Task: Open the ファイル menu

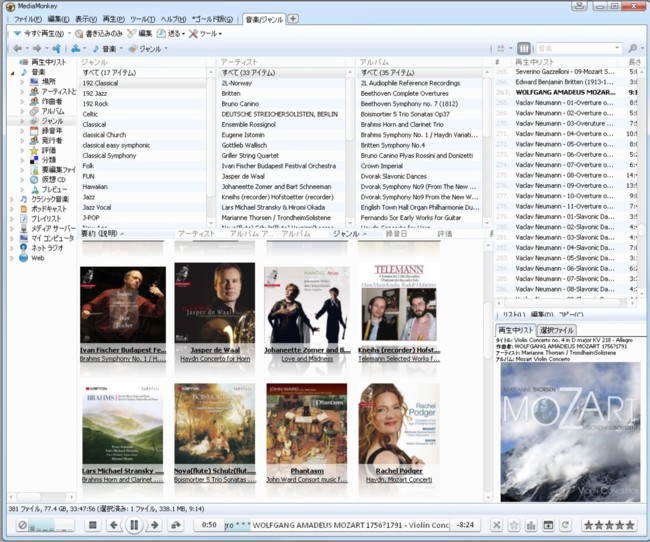Action: [x=28, y=19]
